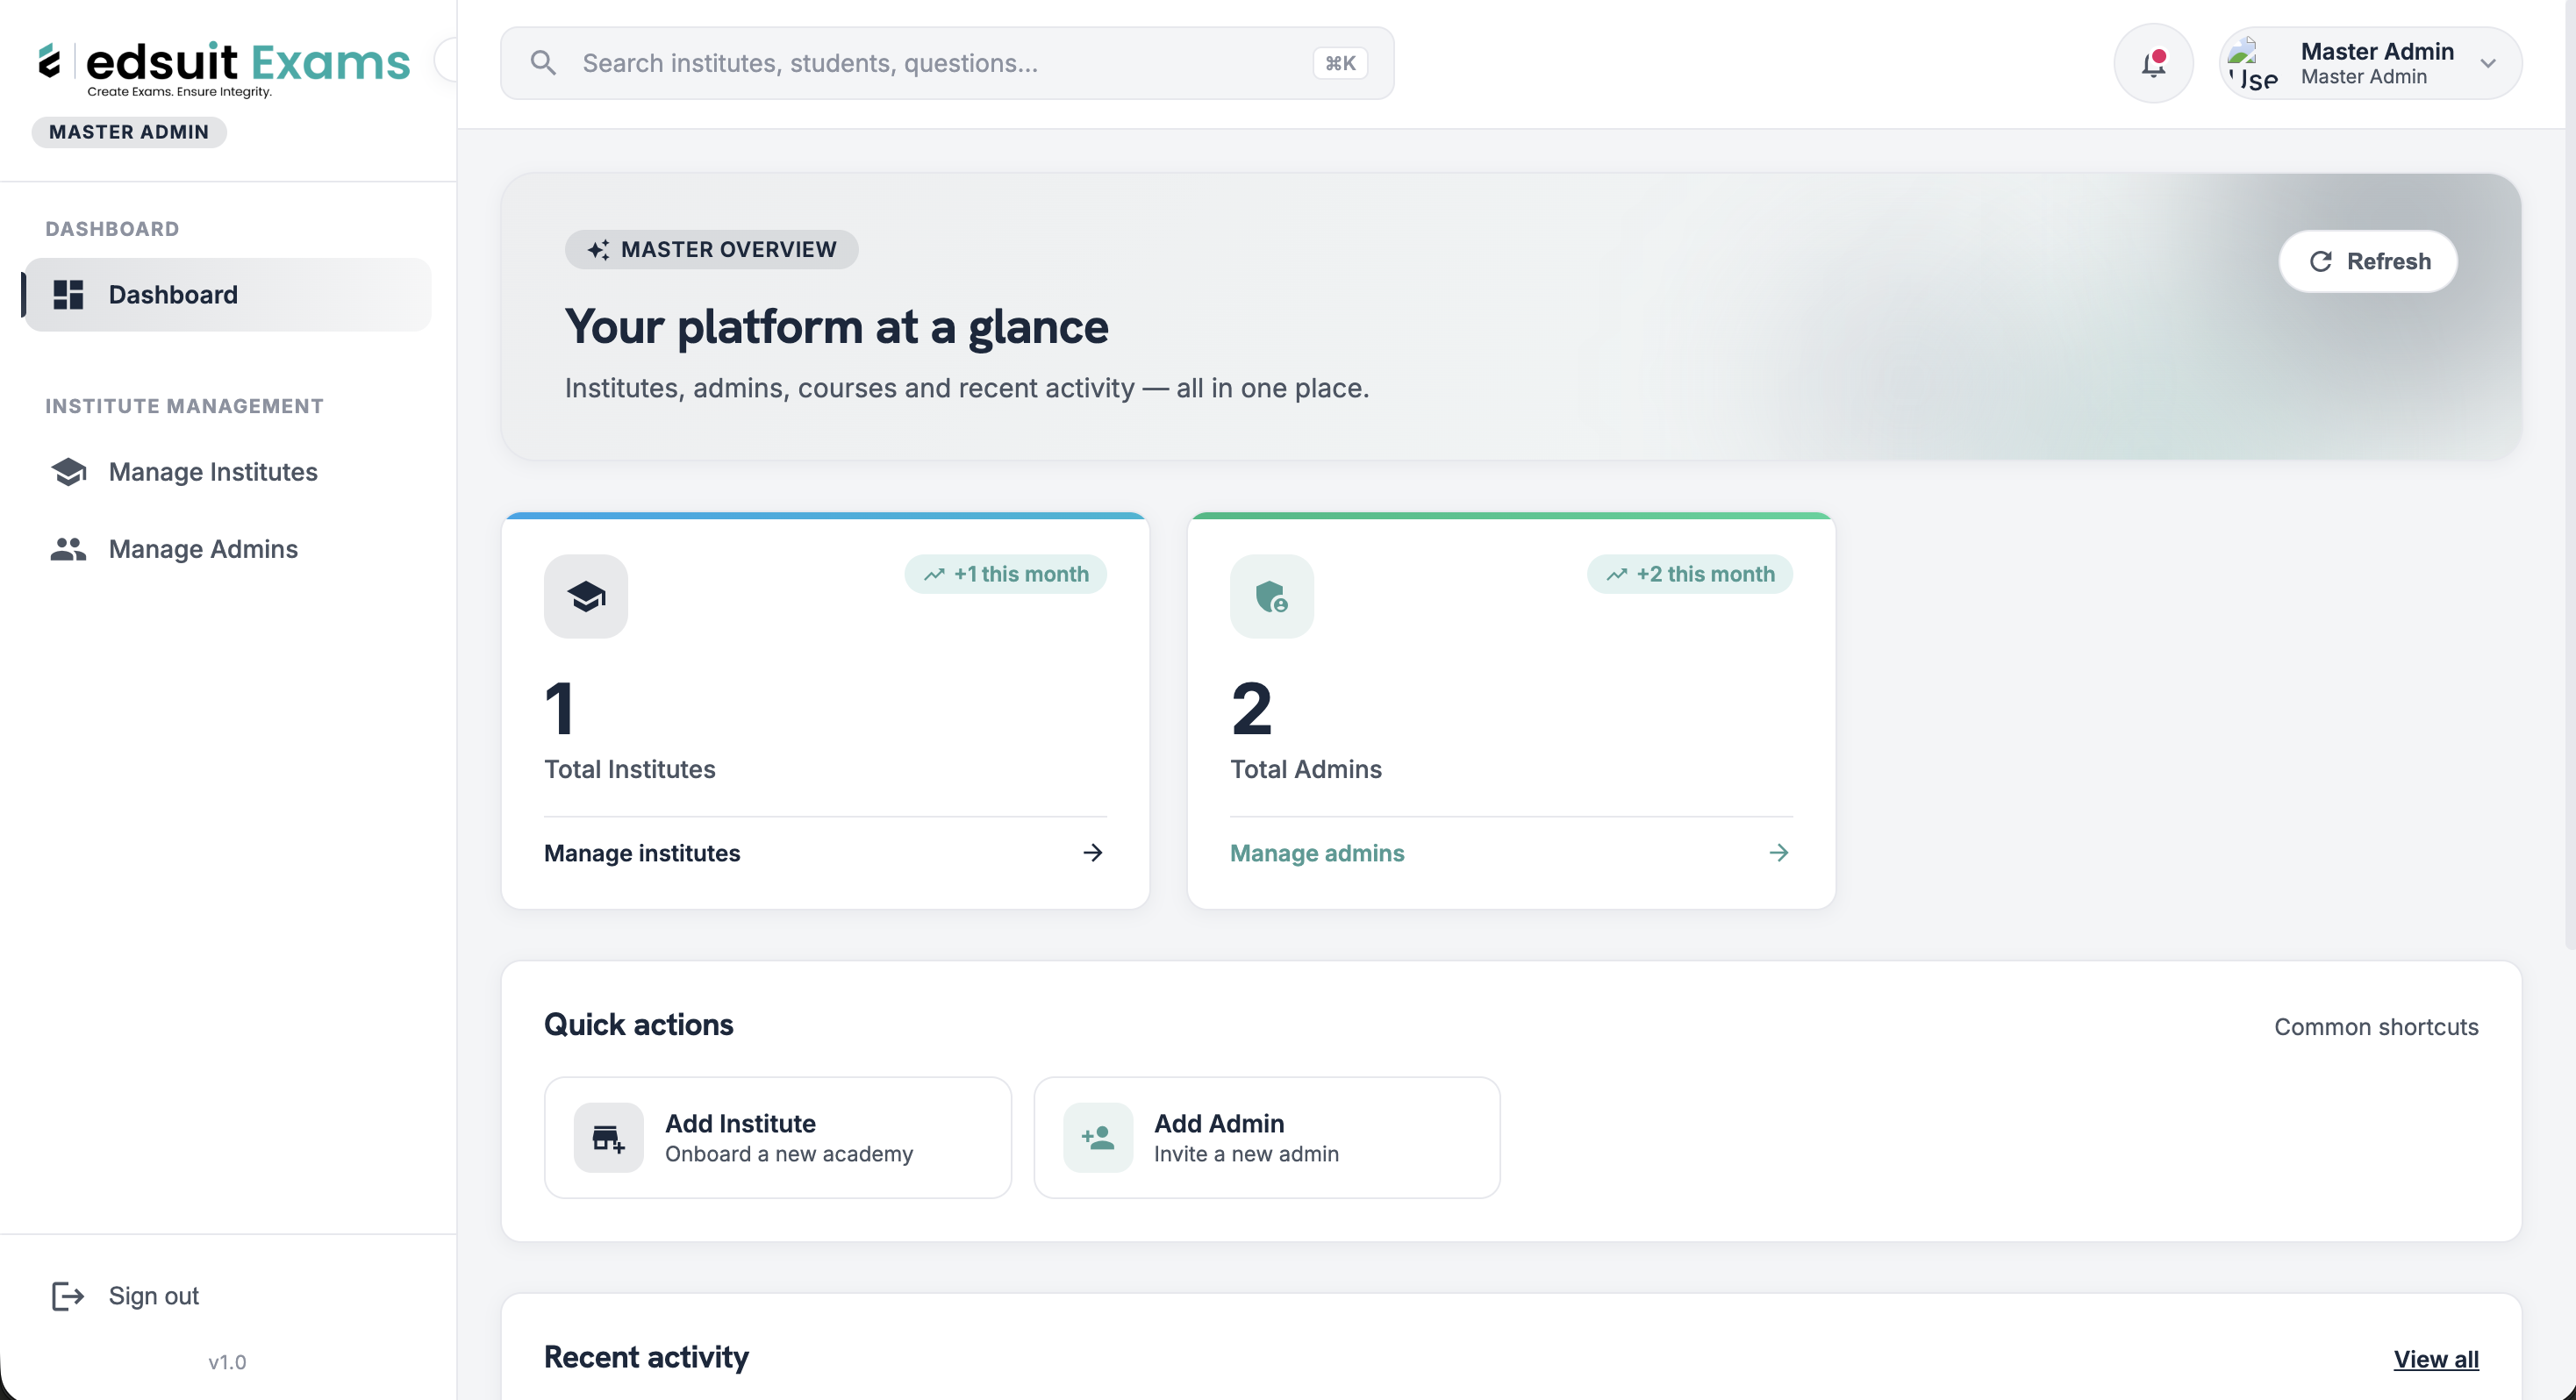Click the '+2 this month' badge
2576x1400 pixels.
click(1690, 575)
